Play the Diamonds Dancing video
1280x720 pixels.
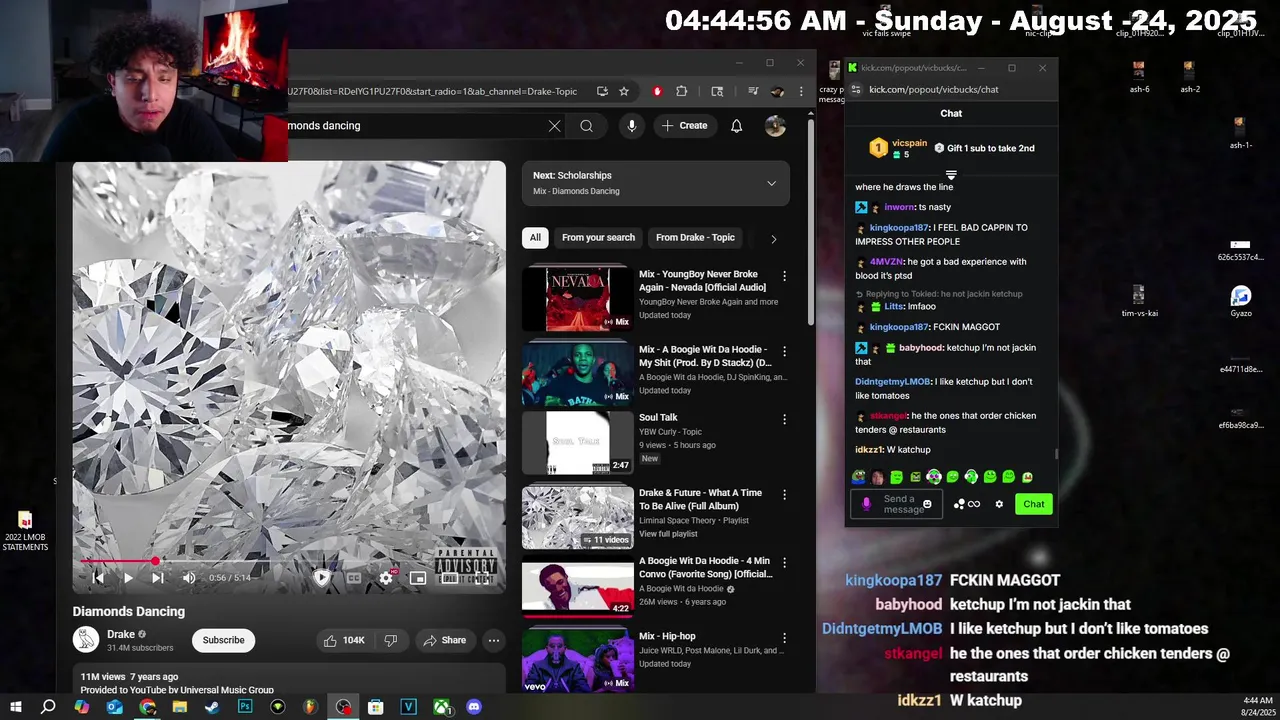point(128,577)
